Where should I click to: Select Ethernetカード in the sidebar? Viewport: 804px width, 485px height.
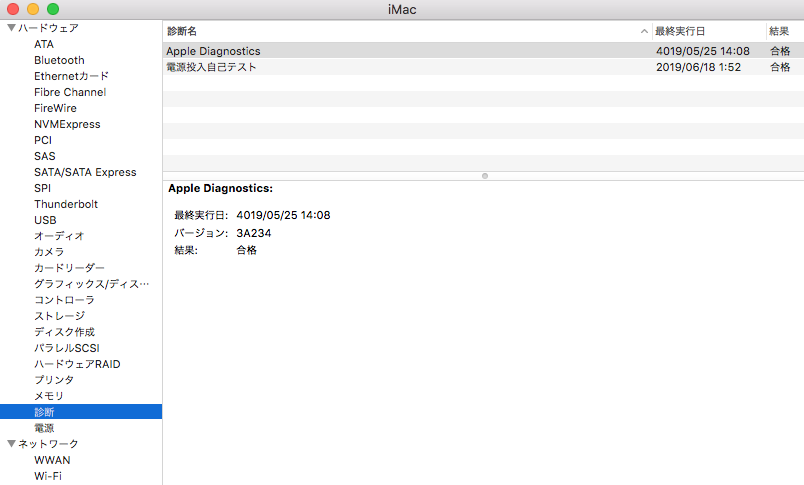pos(72,76)
